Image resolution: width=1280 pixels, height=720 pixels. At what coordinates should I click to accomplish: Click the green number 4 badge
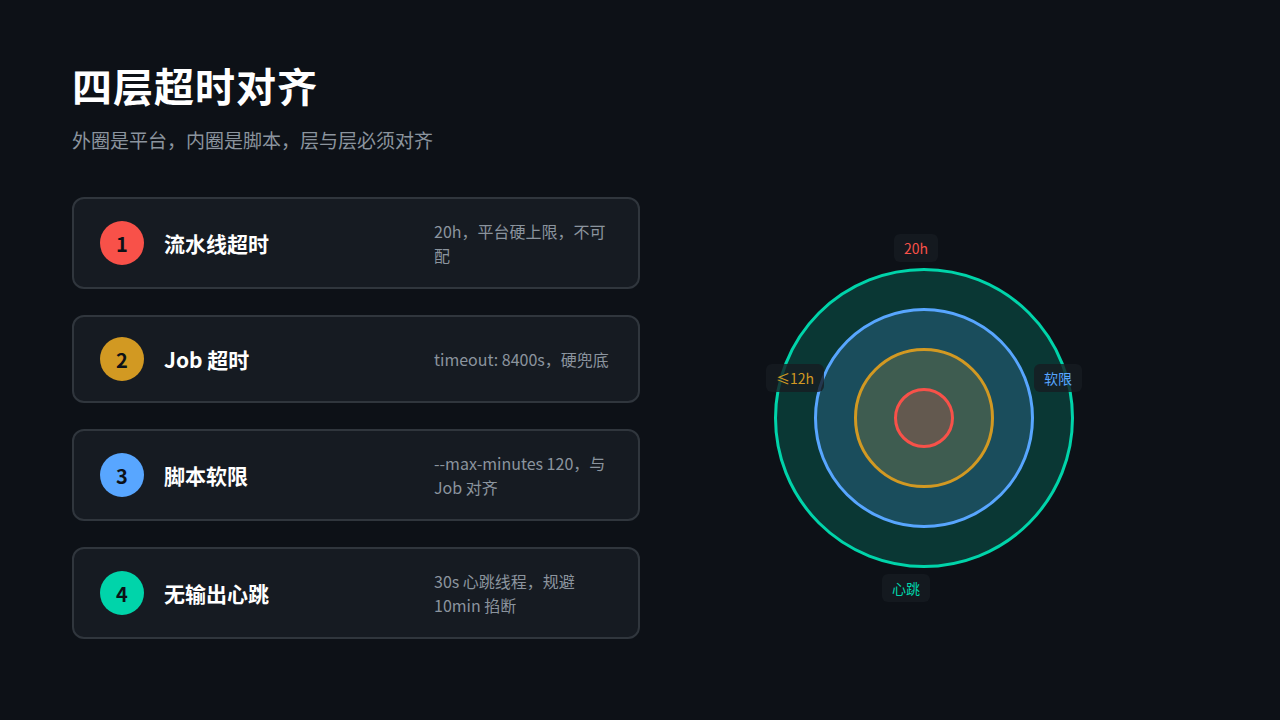click(x=122, y=593)
